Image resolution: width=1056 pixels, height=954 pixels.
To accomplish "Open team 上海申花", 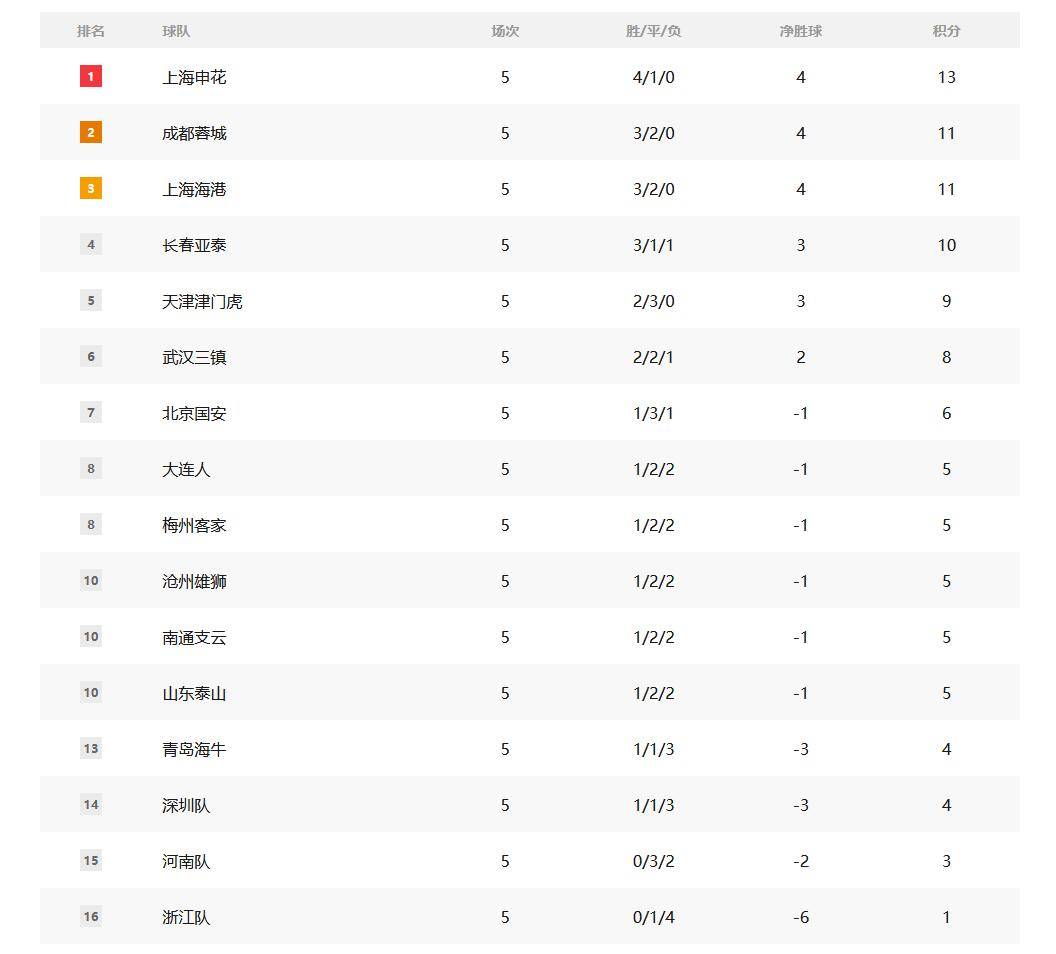I will (194, 77).
